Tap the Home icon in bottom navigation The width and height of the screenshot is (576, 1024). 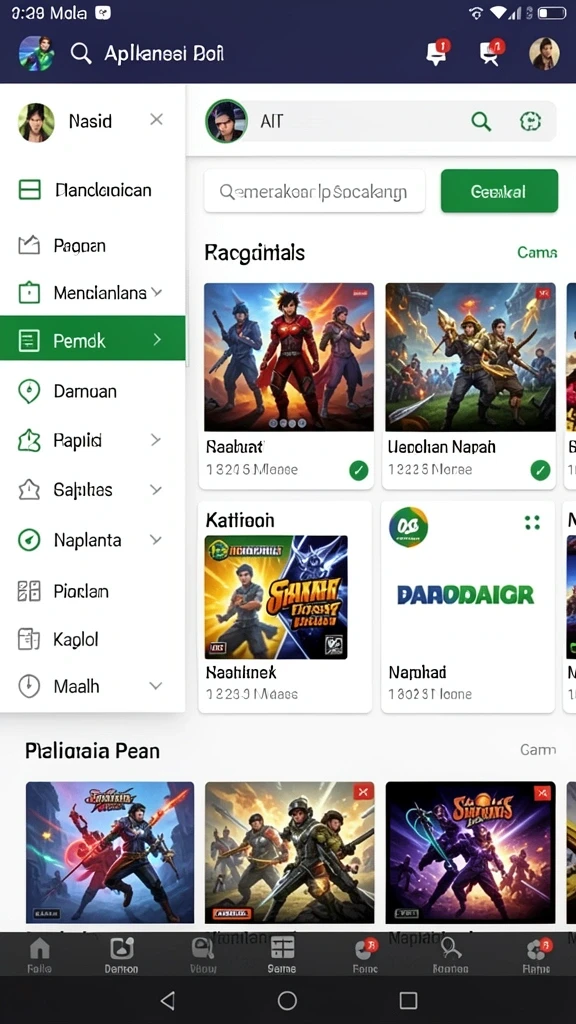40,955
